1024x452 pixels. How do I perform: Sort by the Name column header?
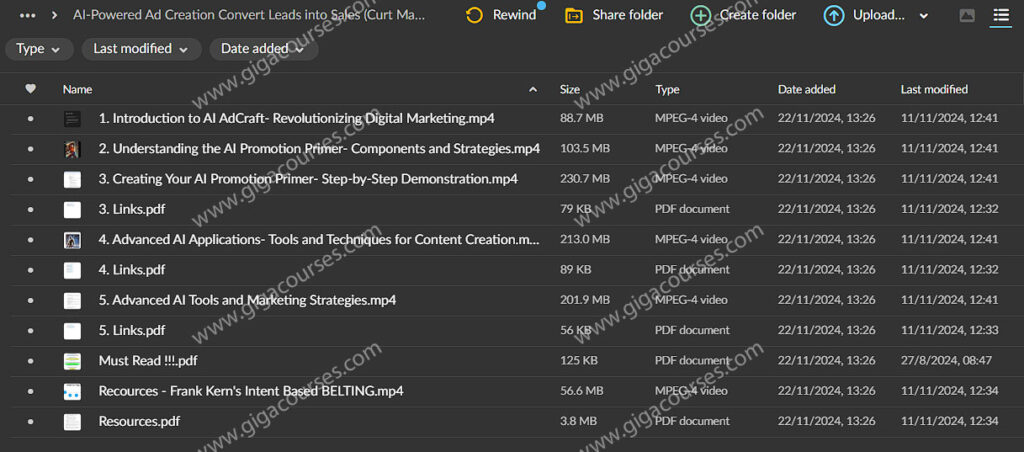coord(77,89)
